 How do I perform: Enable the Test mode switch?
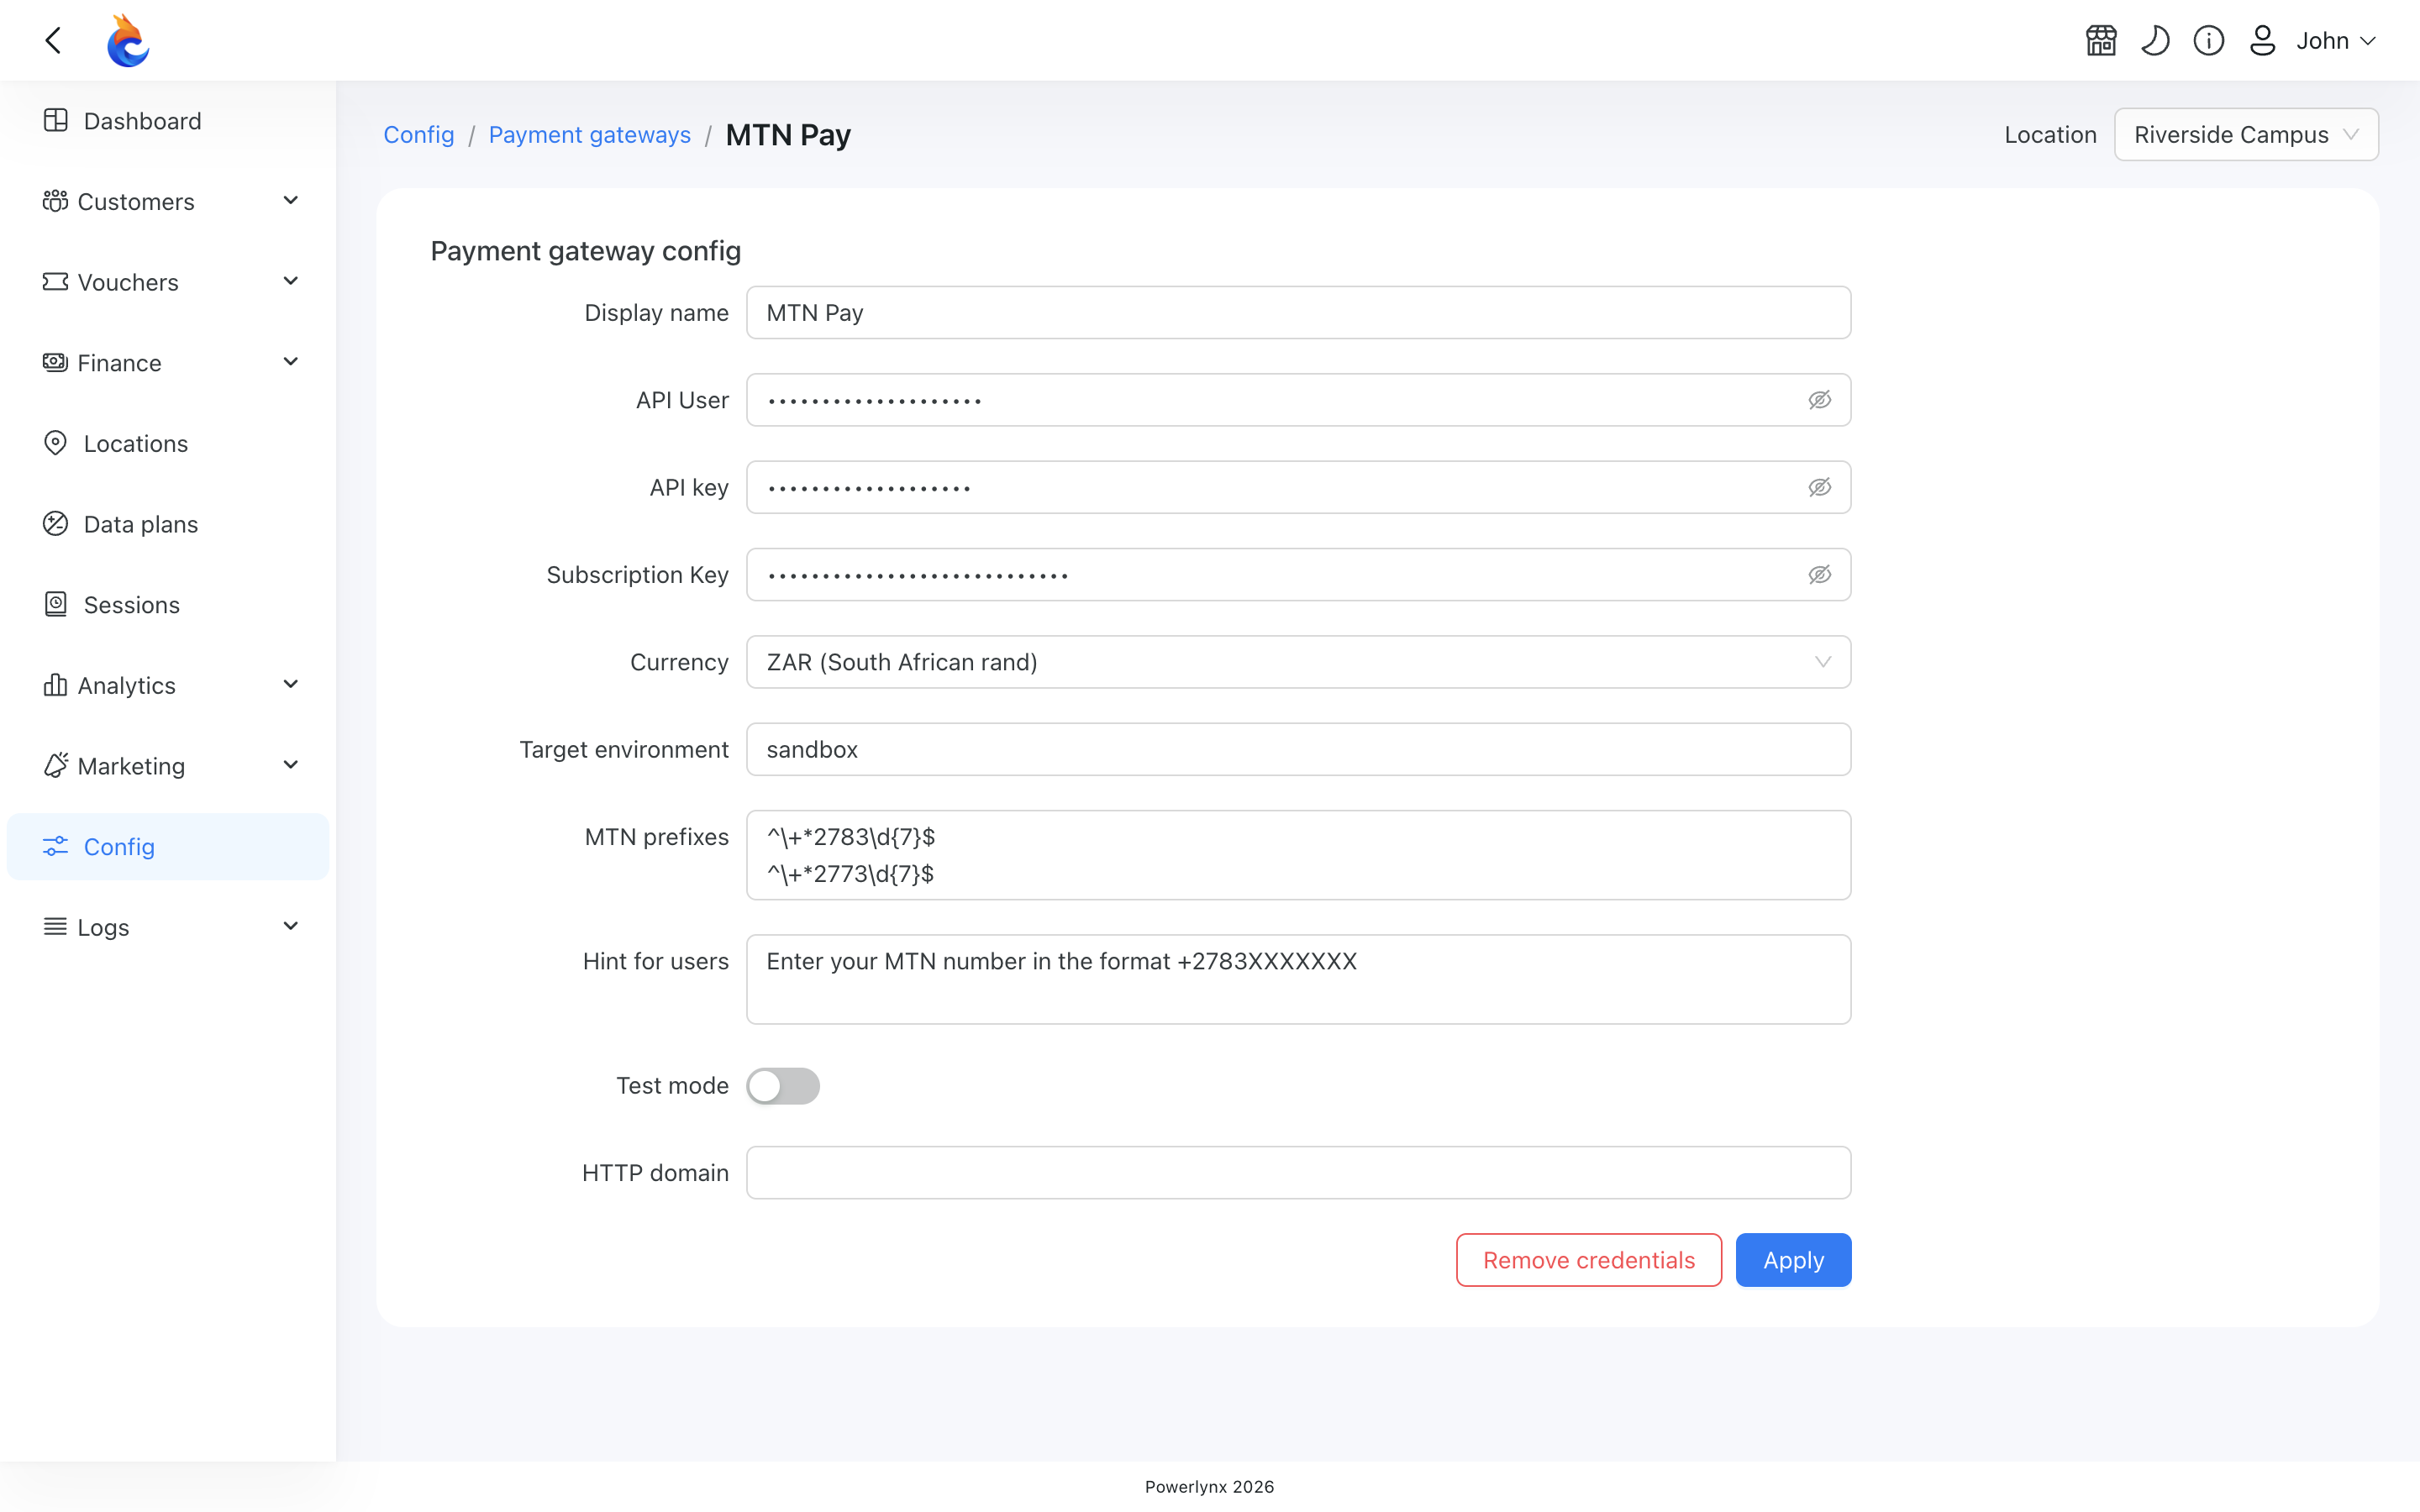pyautogui.click(x=783, y=1086)
